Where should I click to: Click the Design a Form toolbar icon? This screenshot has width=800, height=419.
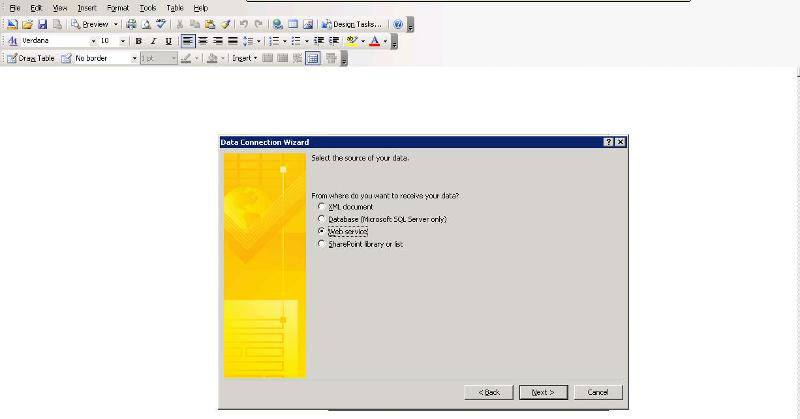pos(13,24)
